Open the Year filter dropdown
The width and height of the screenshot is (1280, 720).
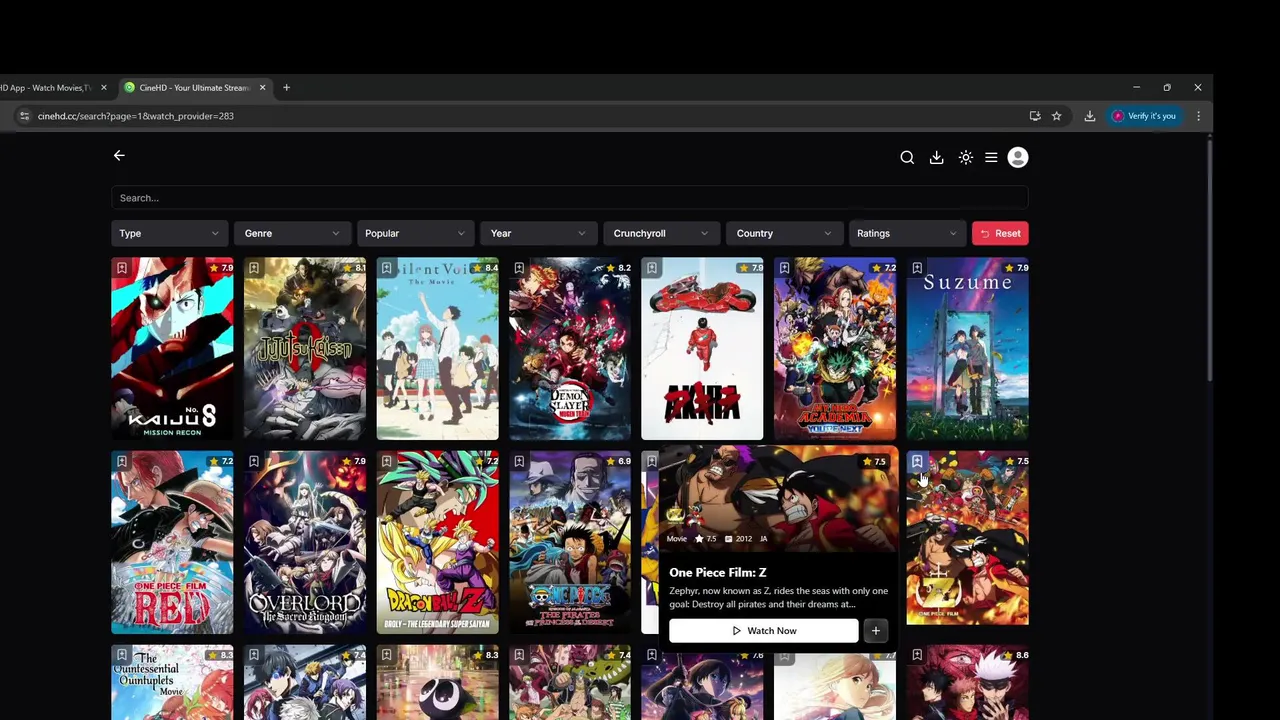[x=537, y=233]
